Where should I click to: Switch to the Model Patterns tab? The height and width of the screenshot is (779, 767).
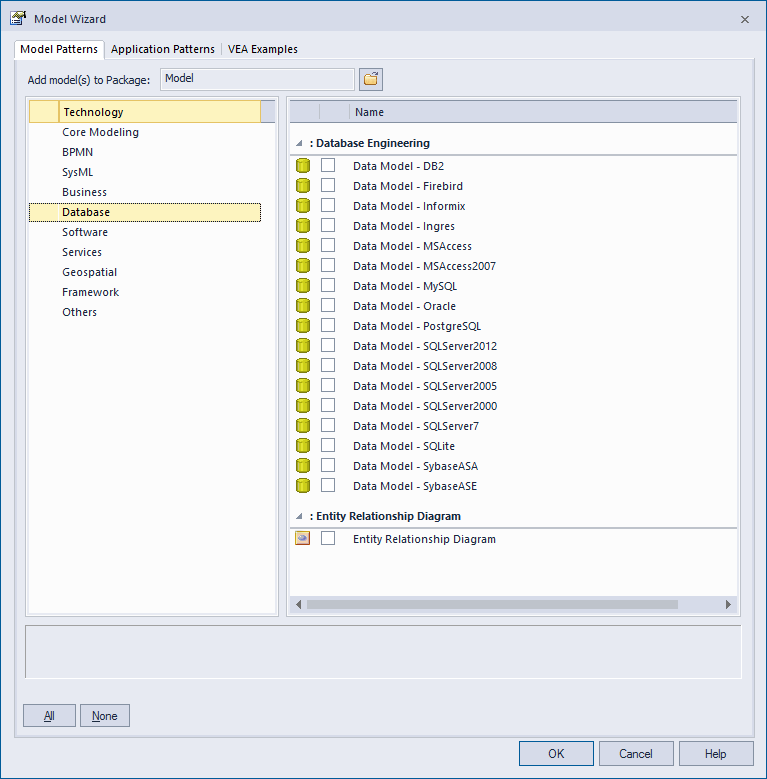(x=59, y=49)
